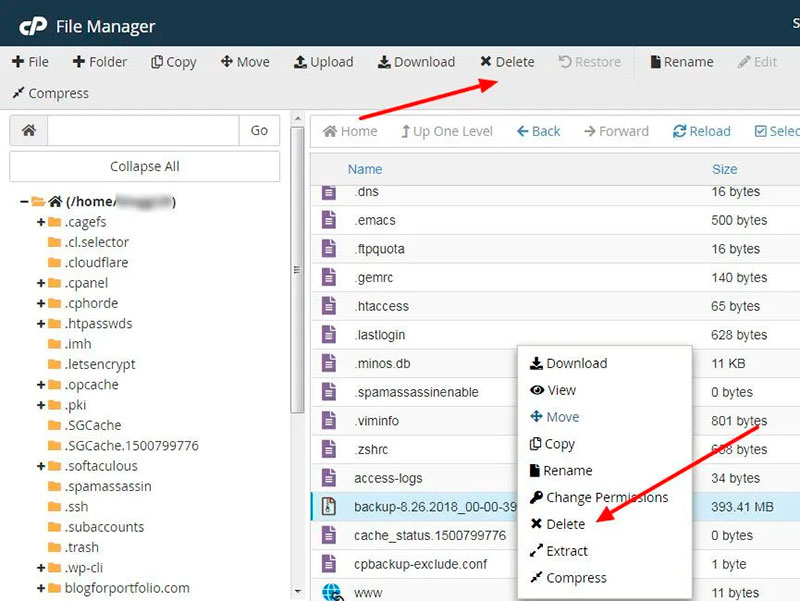Click the Reload icon in navigation bar

click(680, 131)
